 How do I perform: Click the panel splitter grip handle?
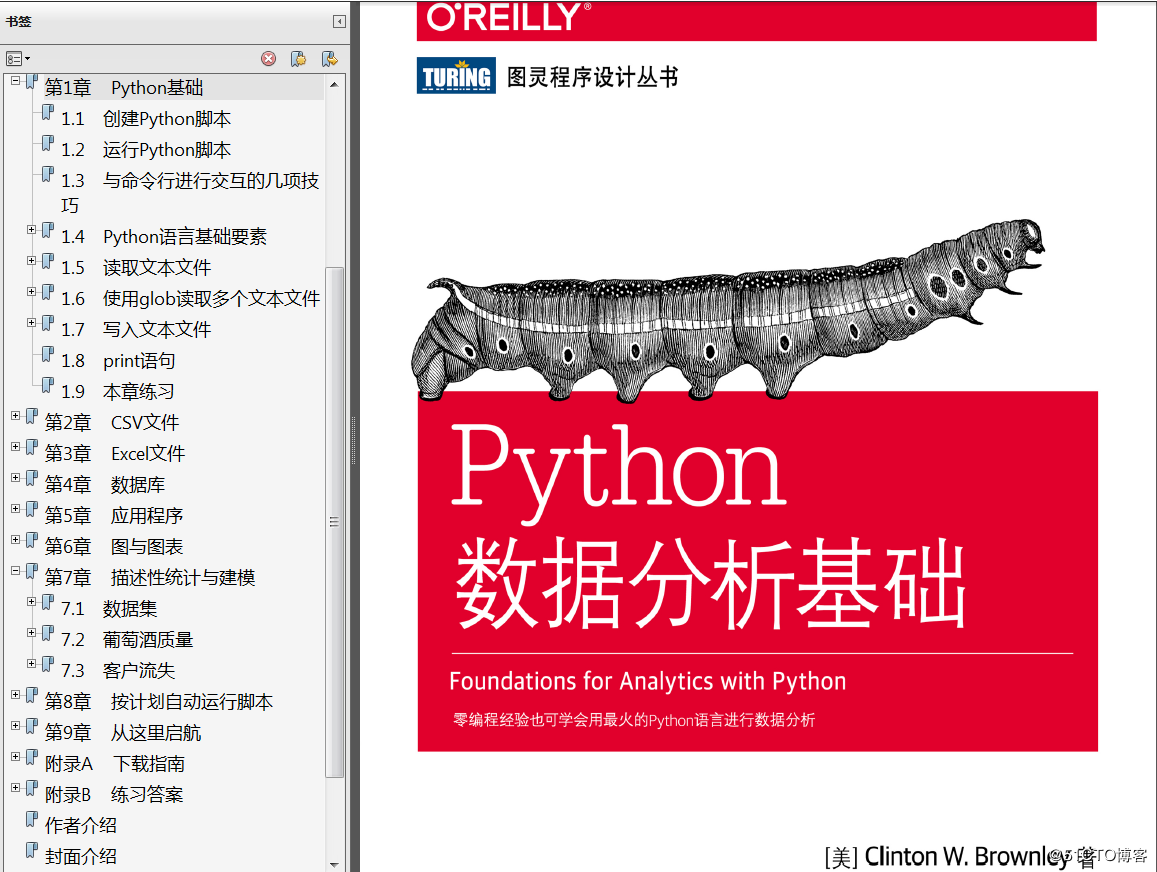coord(354,441)
